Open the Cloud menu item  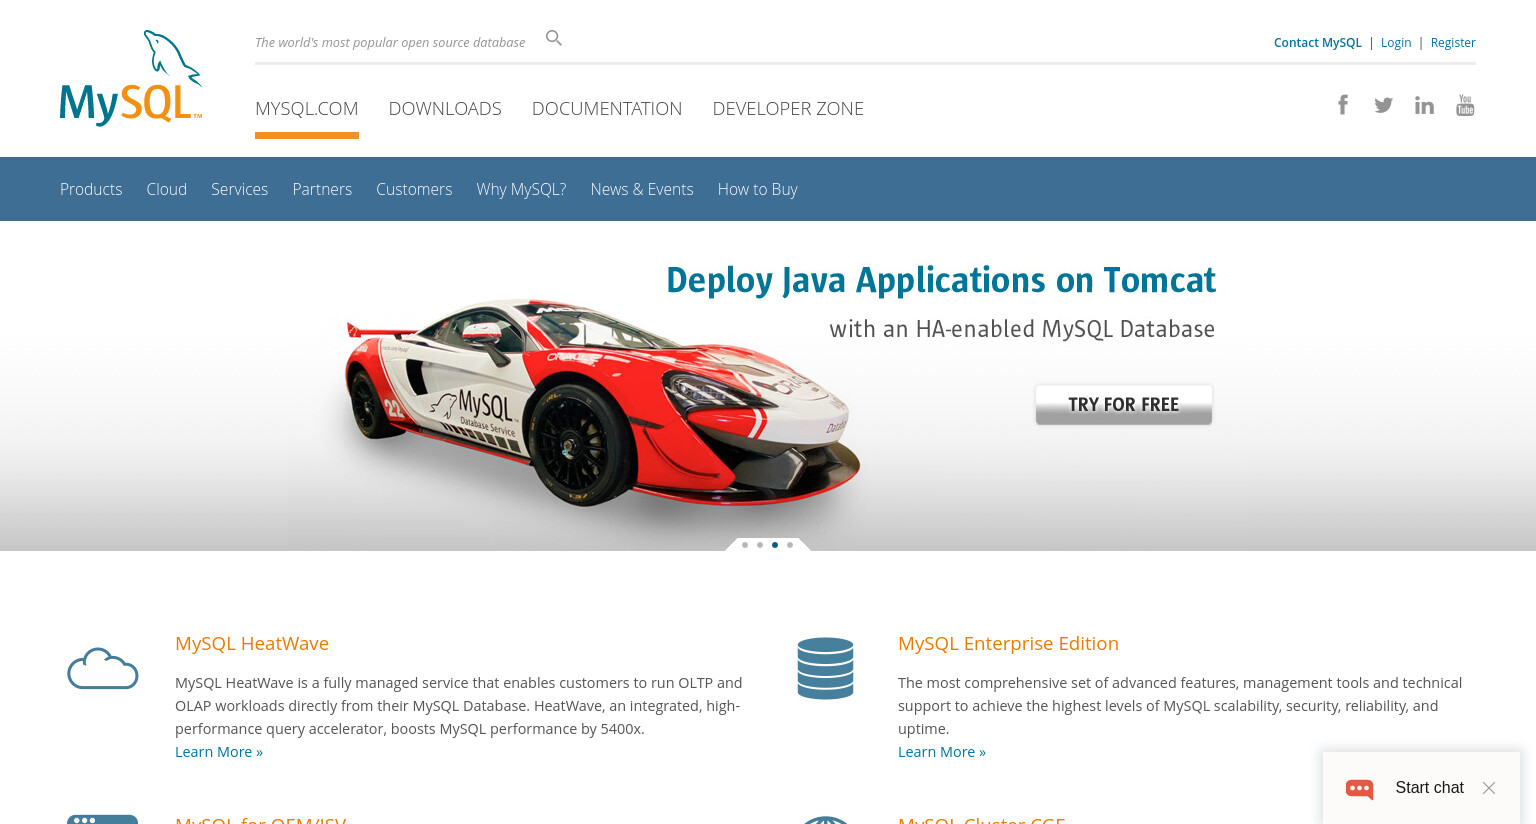click(167, 189)
